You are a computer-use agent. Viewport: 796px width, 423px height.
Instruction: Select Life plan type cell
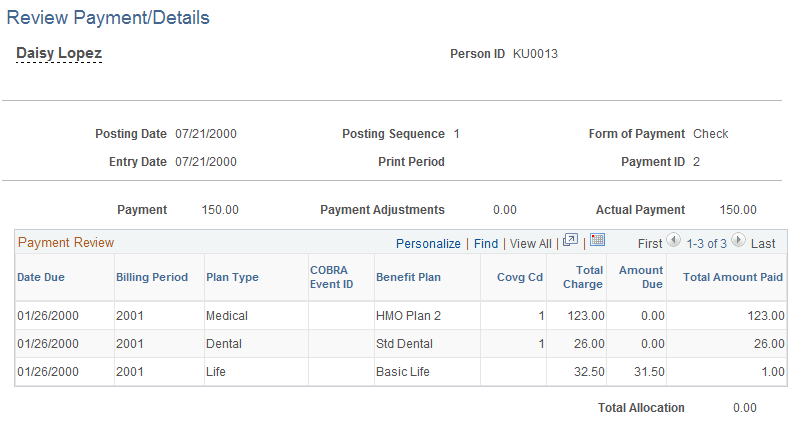pyautogui.click(x=216, y=372)
